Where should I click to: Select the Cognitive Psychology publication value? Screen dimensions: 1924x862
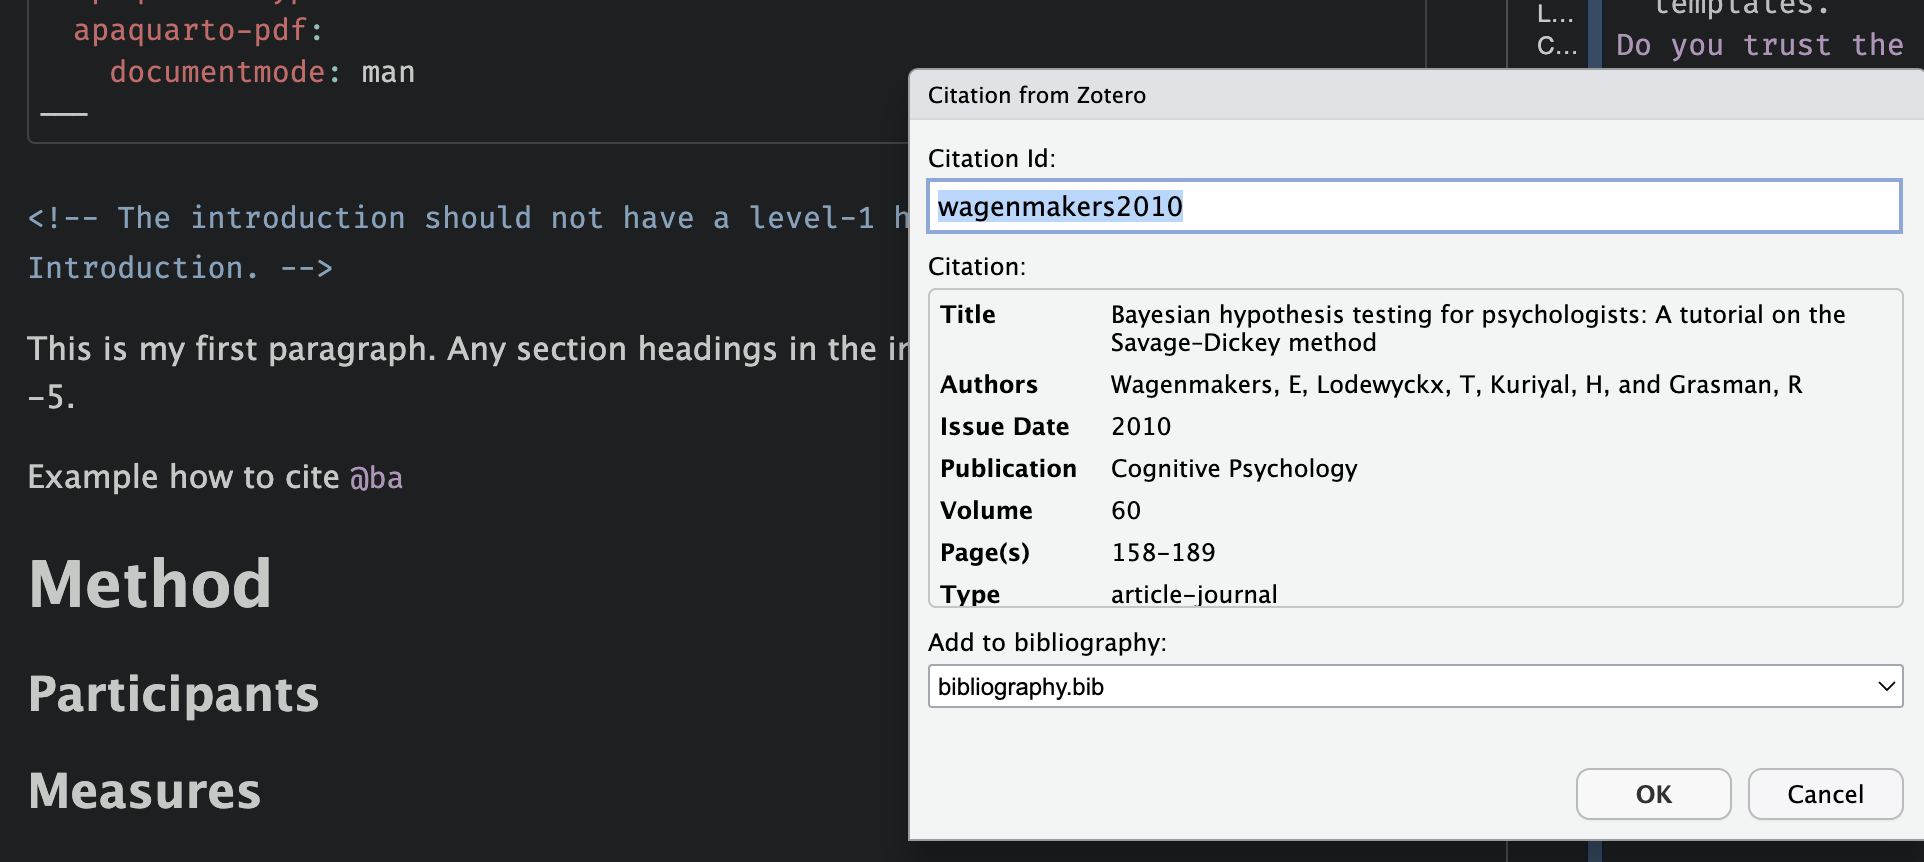click(x=1233, y=469)
